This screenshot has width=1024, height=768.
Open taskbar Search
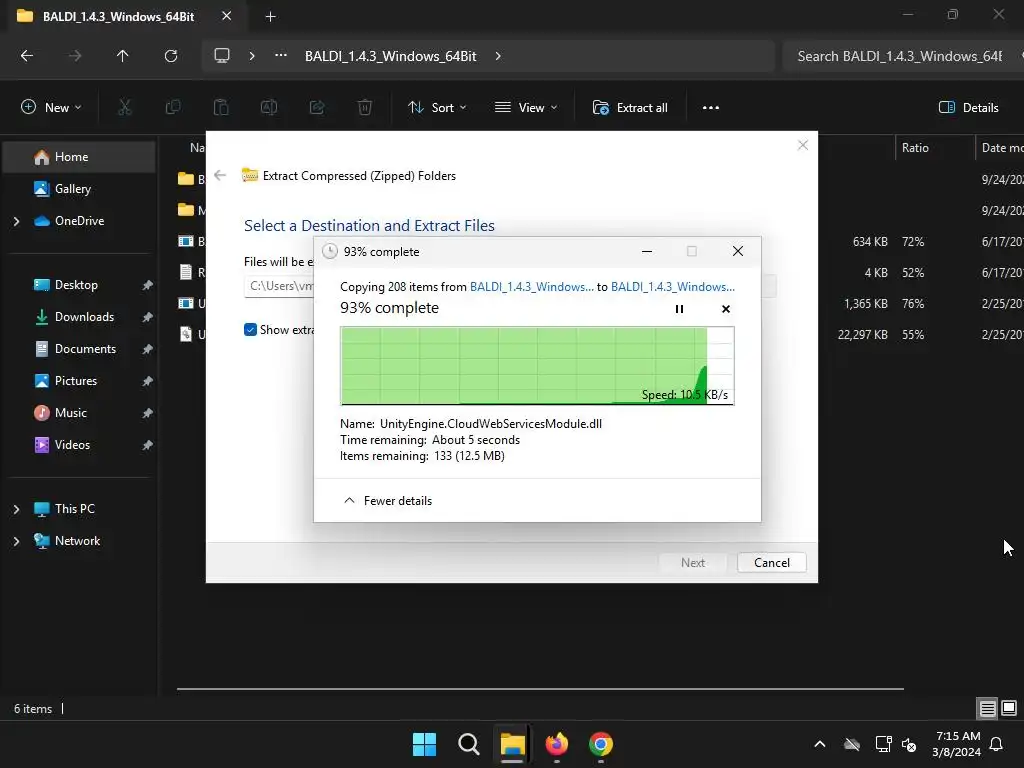click(x=468, y=744)
